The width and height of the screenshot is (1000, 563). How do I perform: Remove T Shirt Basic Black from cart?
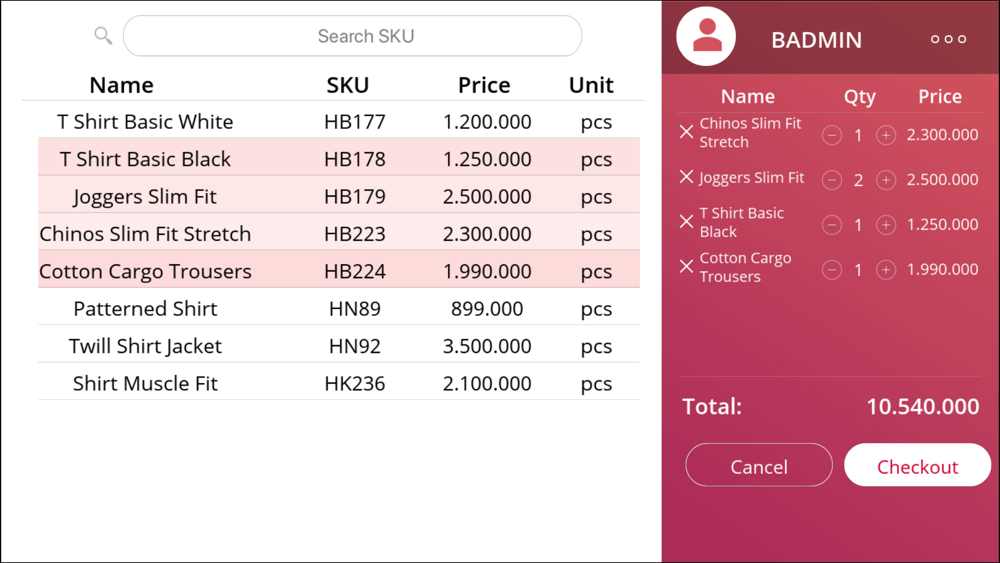[686, 221]
